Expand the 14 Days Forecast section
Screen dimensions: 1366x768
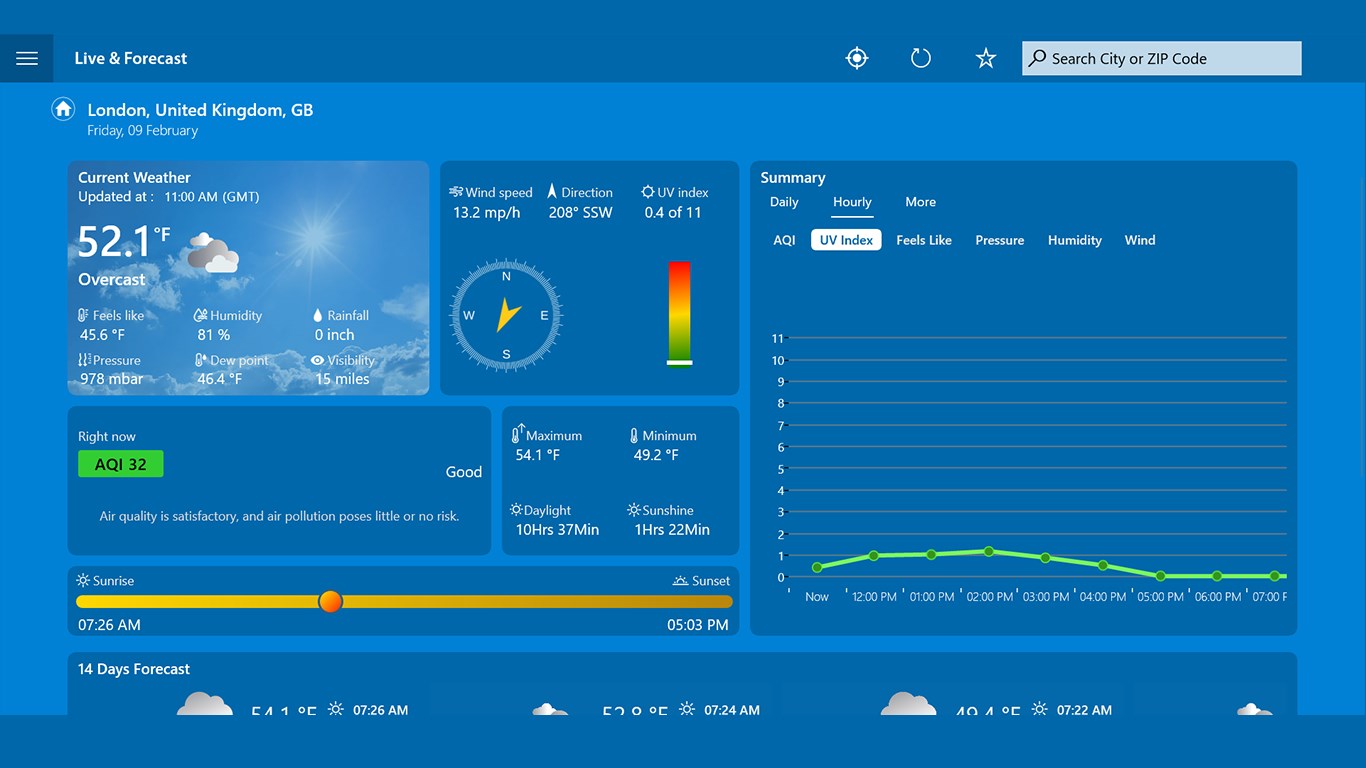click(133, 669)
